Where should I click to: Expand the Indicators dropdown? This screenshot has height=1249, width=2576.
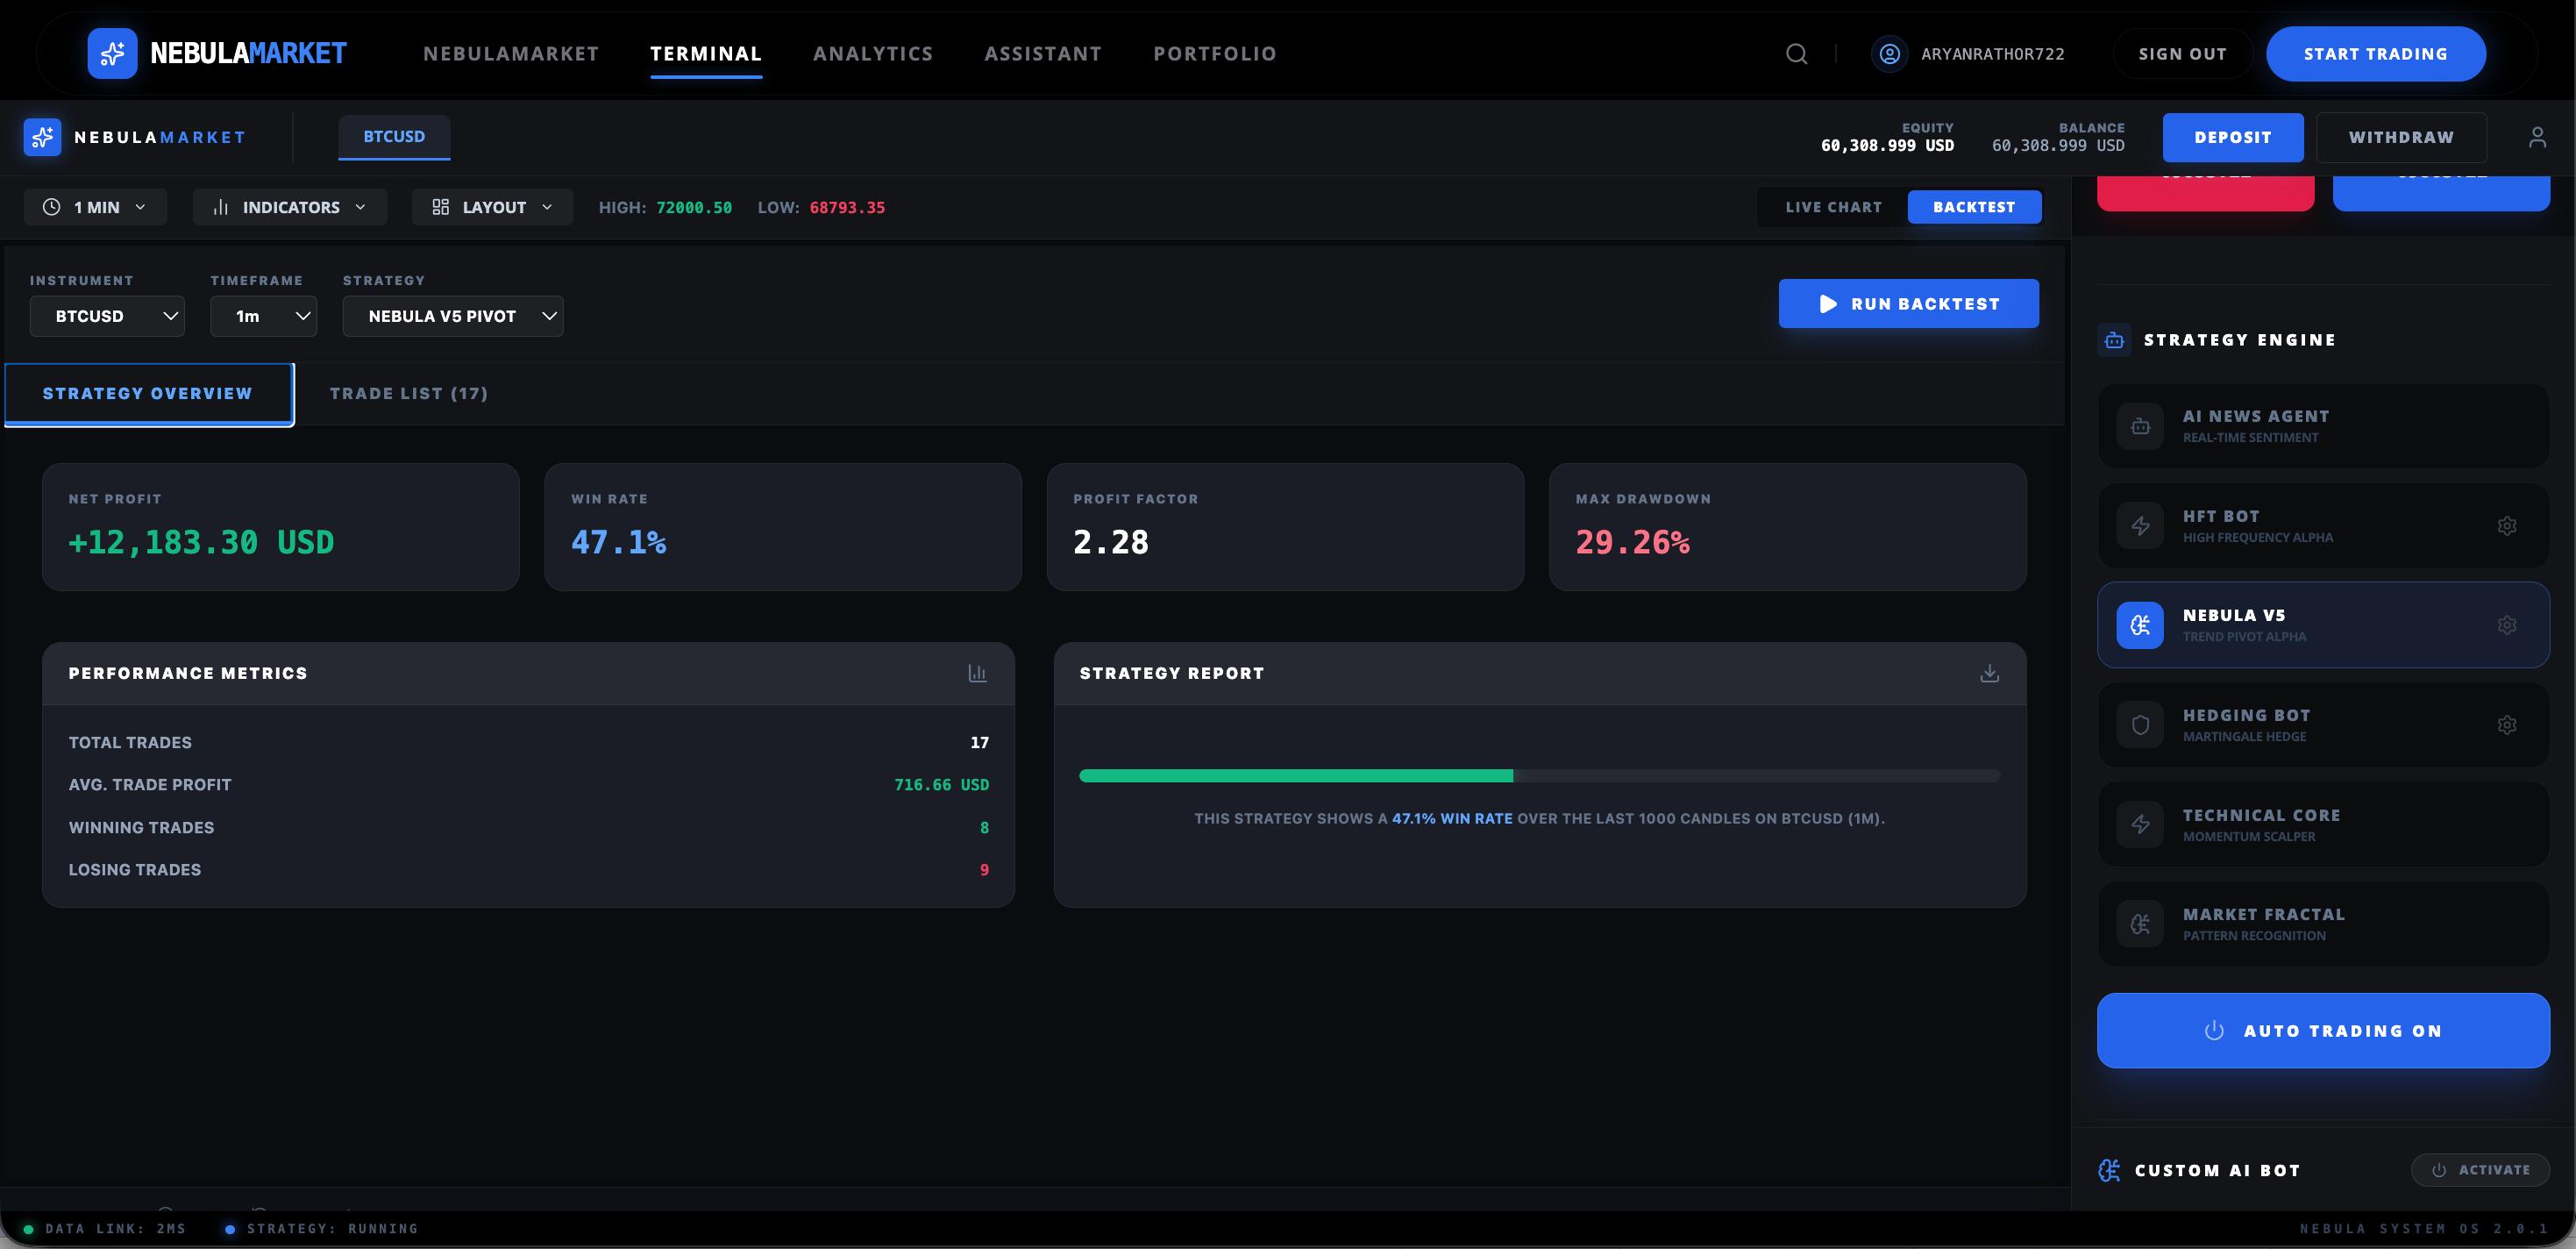[x=290, y=207]
